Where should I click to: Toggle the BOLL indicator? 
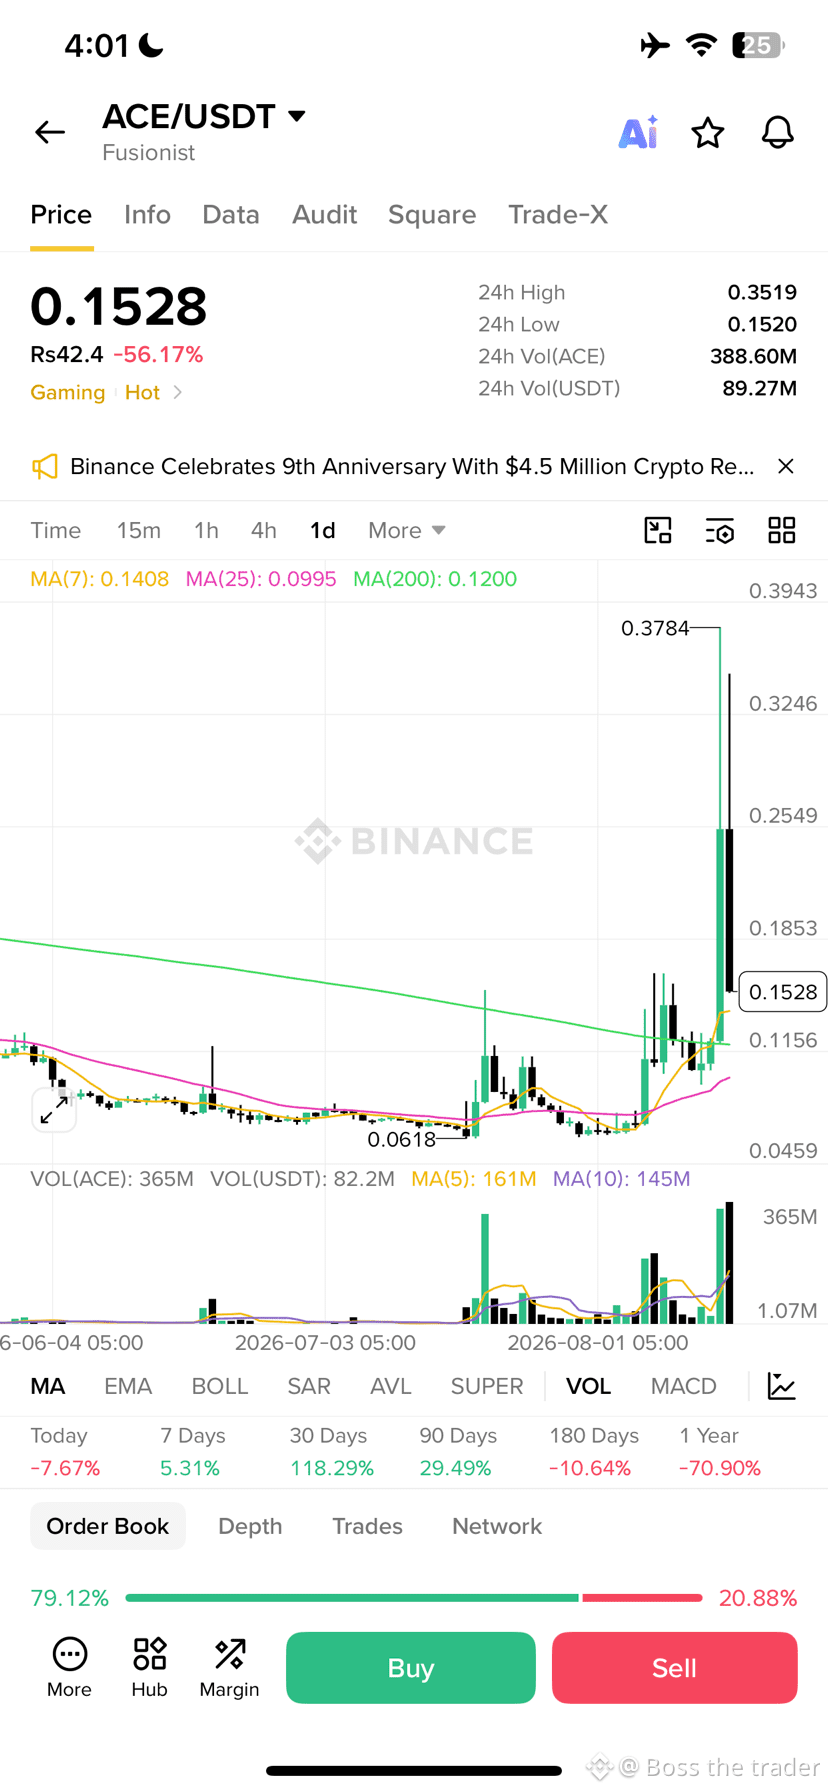(x=219, y=1386)
